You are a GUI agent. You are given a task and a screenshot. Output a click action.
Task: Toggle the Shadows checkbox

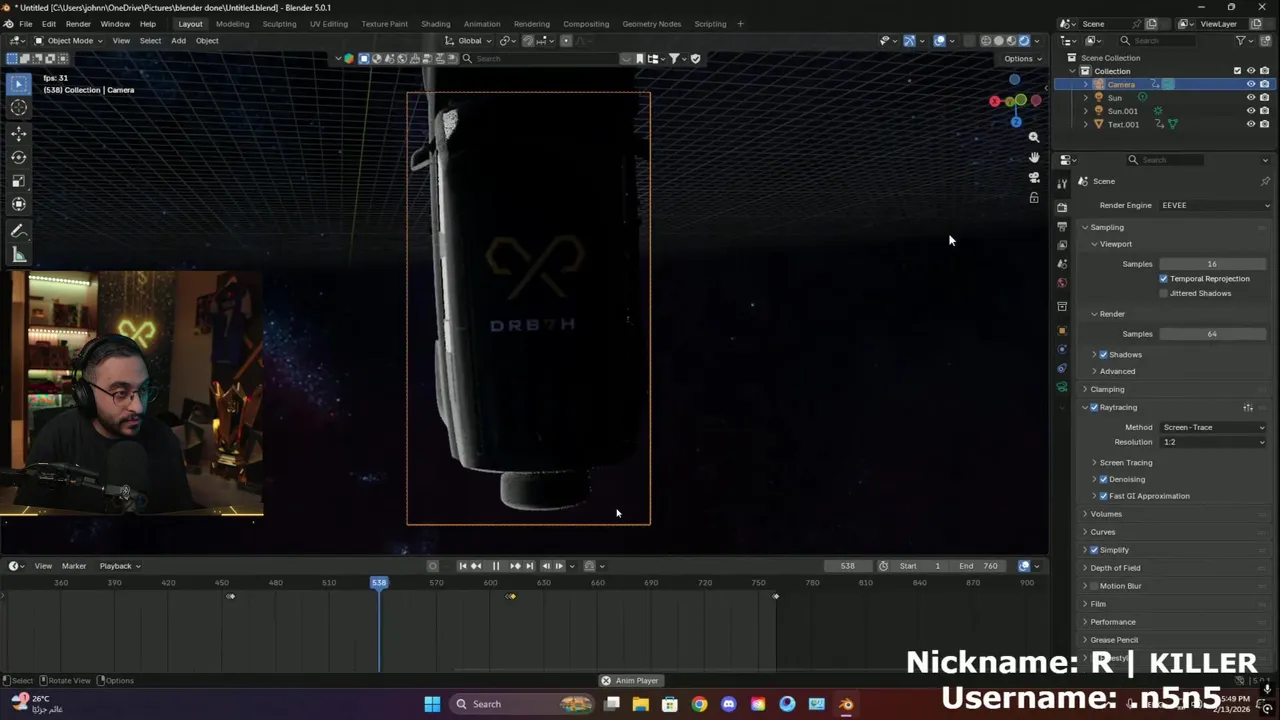pyautogui.click(x=1104, y=354)
